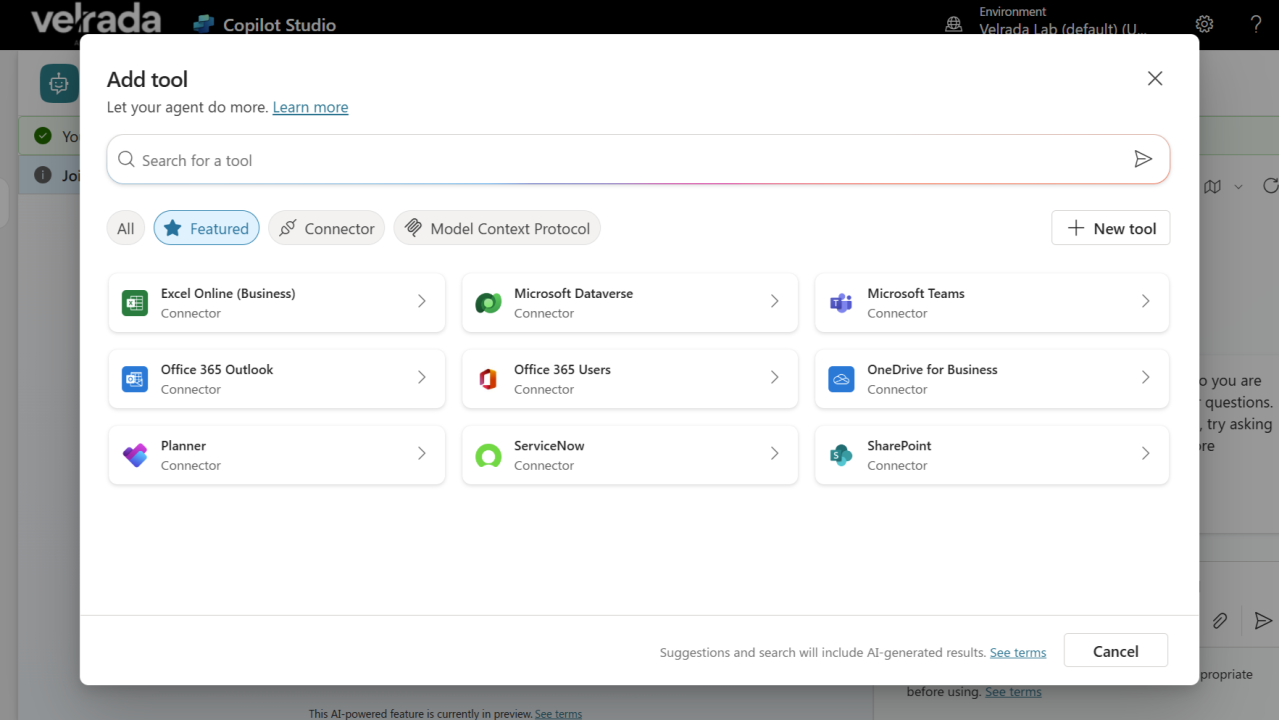Open the Planner connector
1279x720 pixels.
[x=276, y=455]
